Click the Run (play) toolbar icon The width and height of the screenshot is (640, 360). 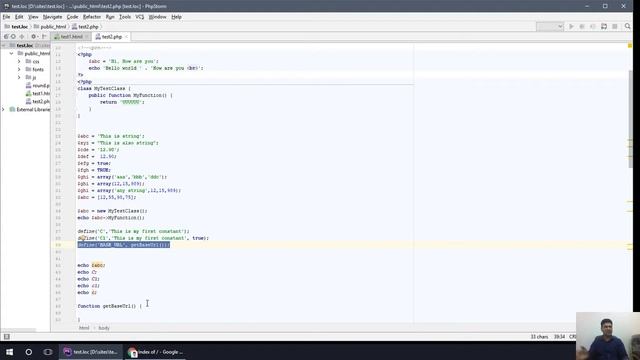coord(571,27)
